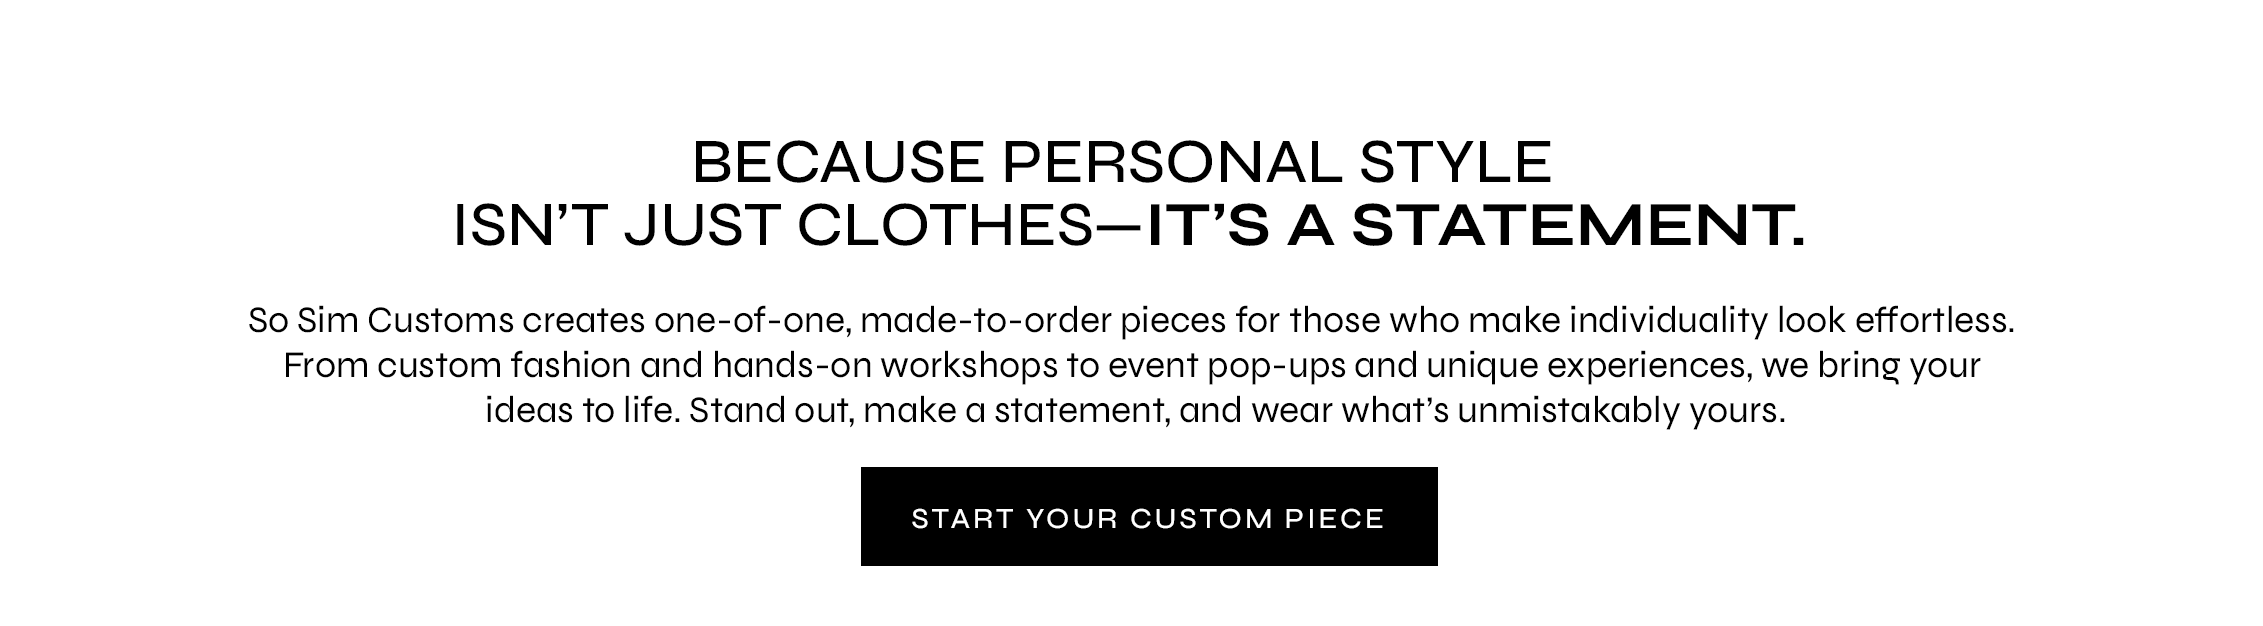Click "we bring your" in the paragraph
The width and height of the screenshot is (2263, 626).
tap(1870, 366)
